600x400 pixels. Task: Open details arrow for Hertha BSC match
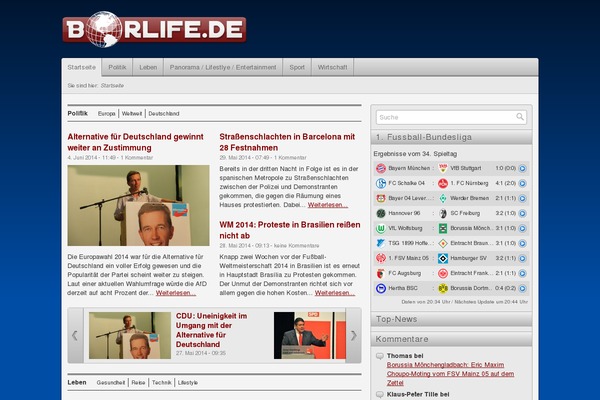coord(522,288)
